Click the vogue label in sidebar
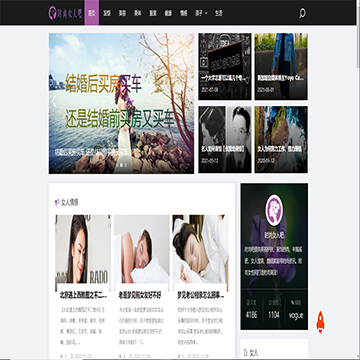360x360 pixels. 296,315
